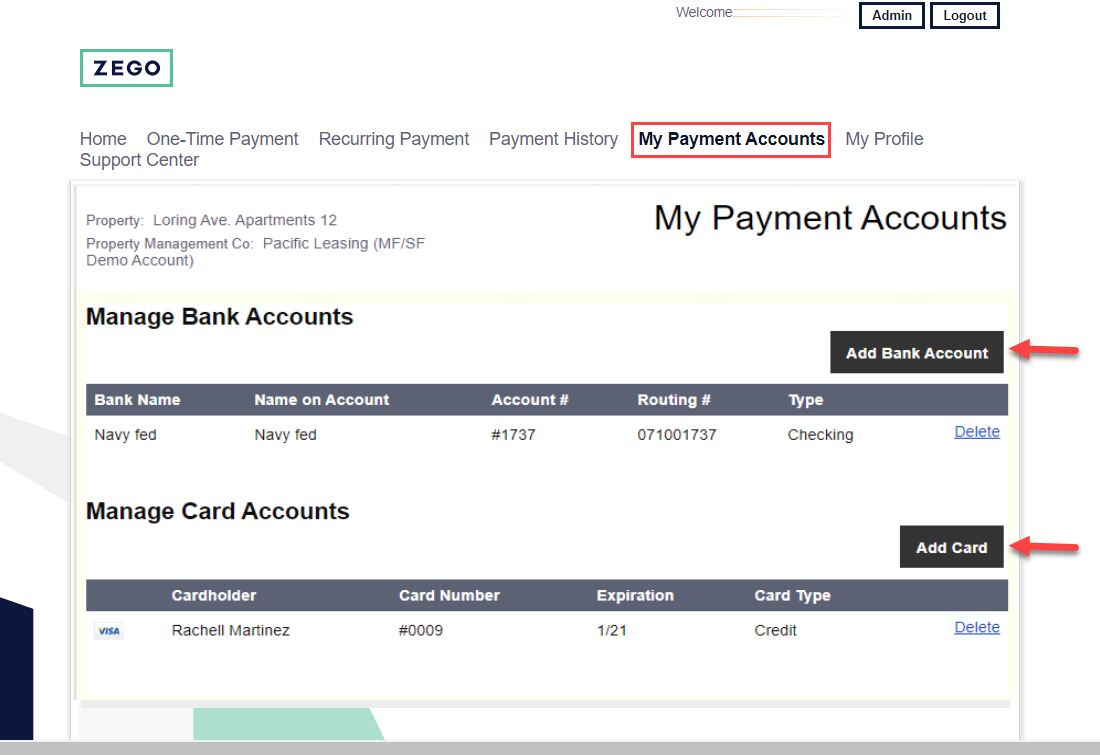
Task: Click the Add Card button
Action: click(x=951, y=547)
